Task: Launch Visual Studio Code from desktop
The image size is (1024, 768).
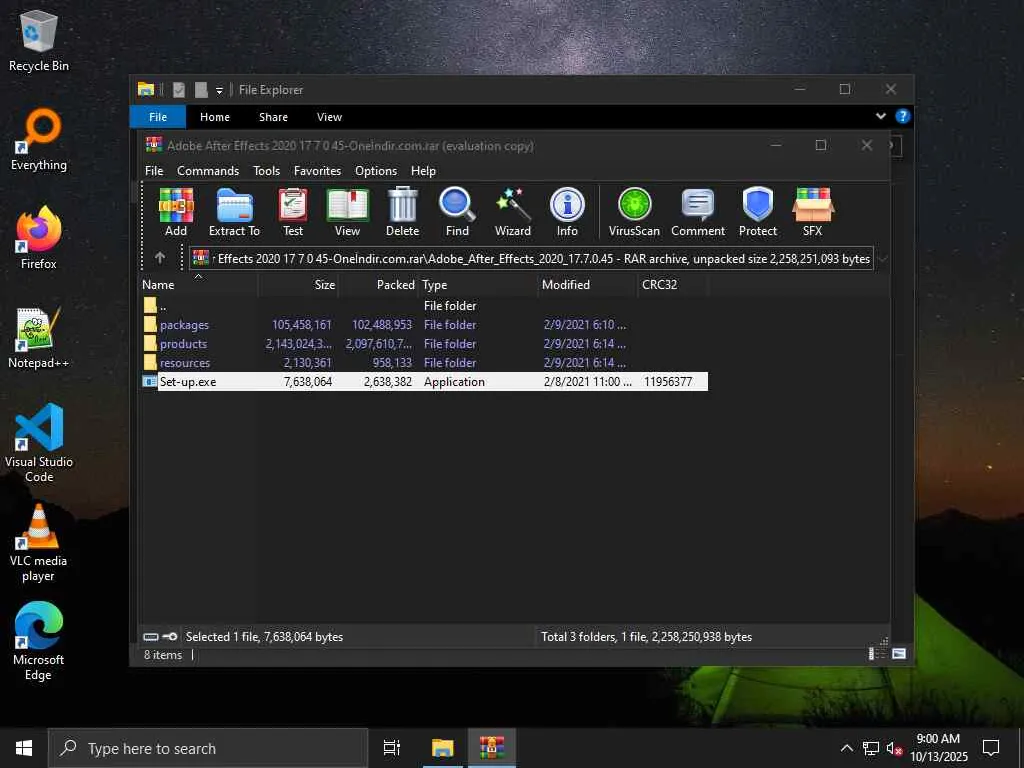Action: pos(39,444)
